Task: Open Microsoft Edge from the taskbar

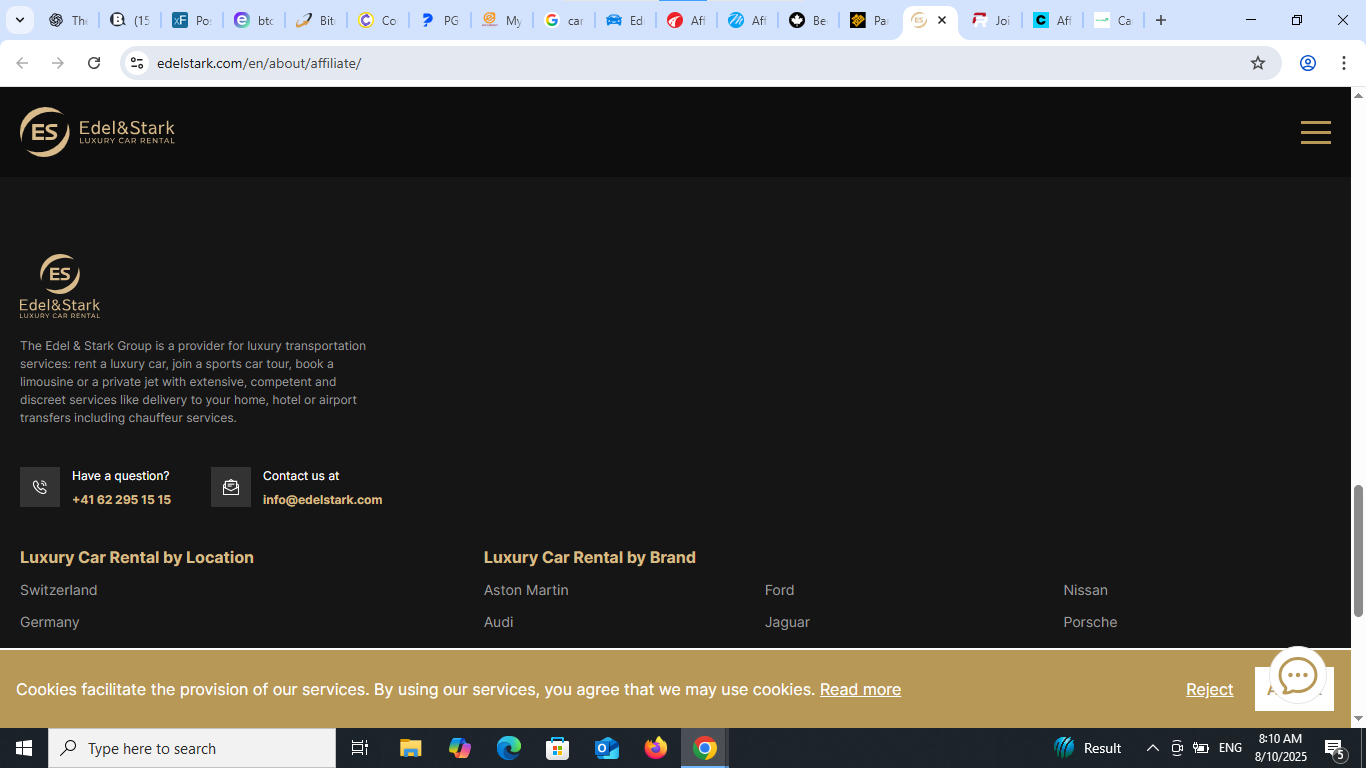Action: (509, 748)
